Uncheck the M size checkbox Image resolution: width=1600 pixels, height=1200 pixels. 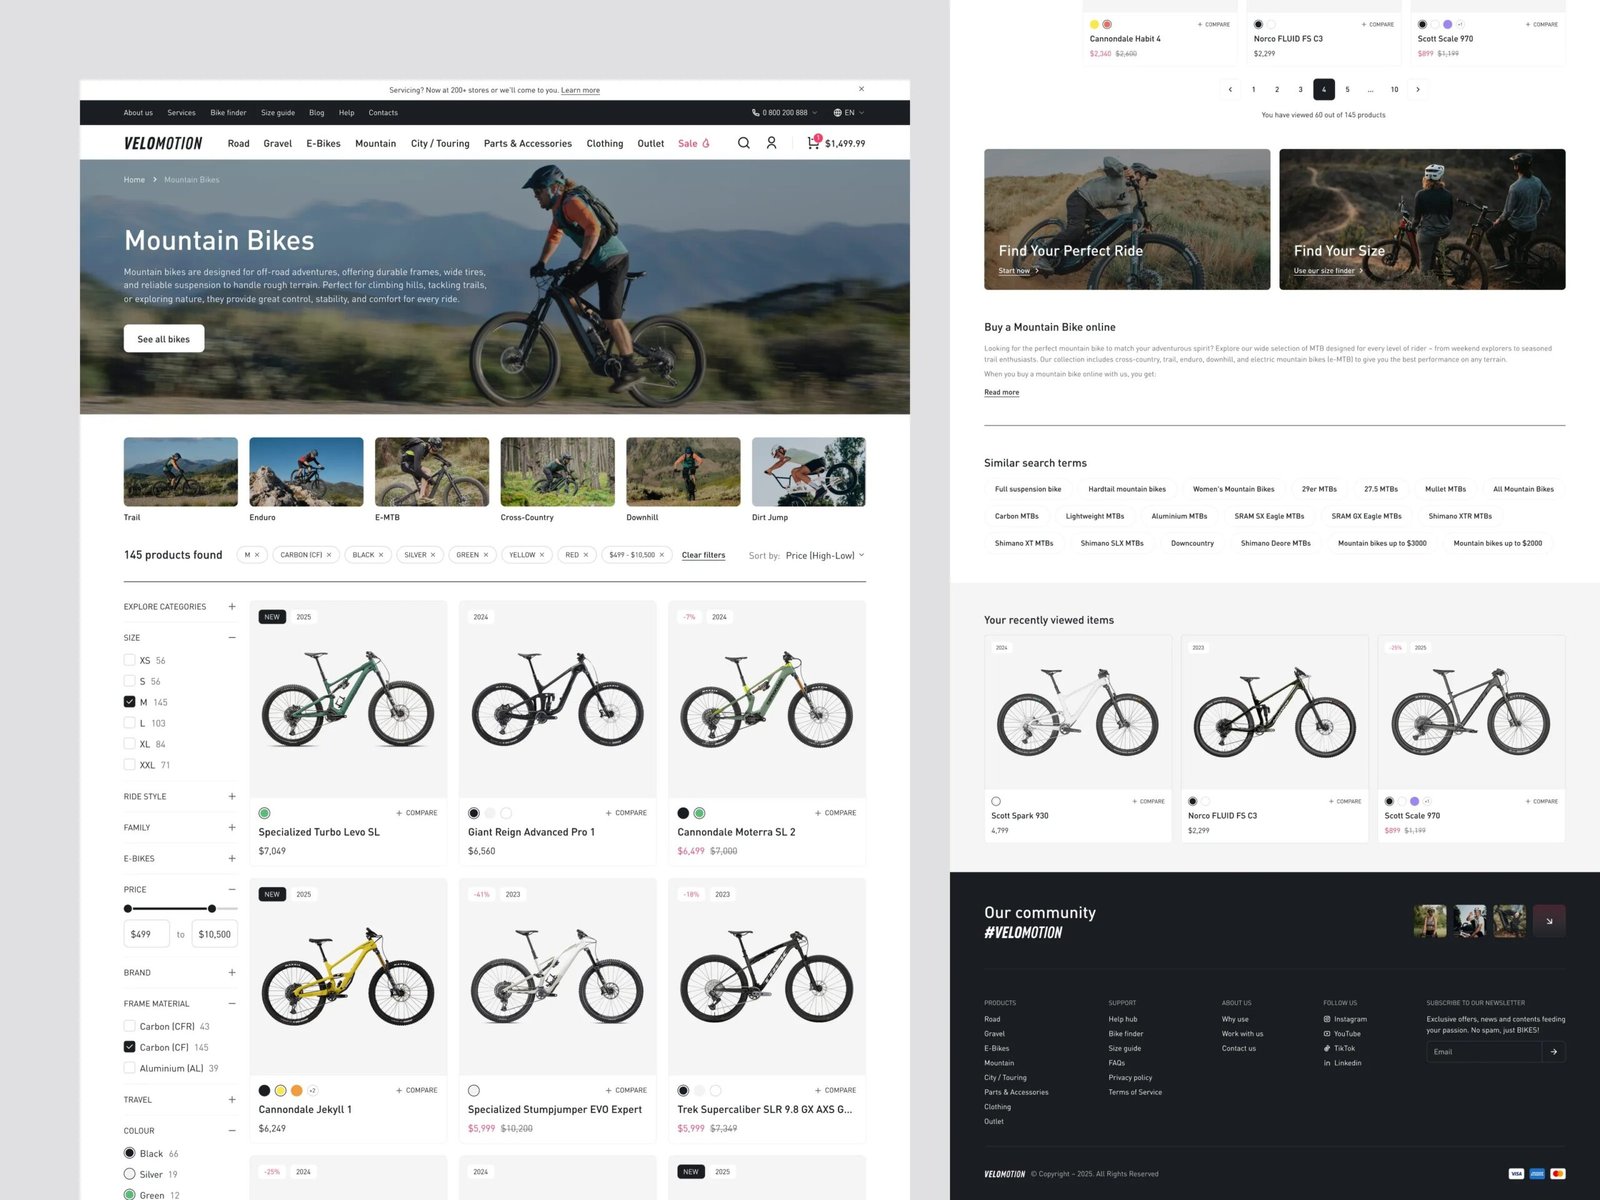tap(129, 702)
